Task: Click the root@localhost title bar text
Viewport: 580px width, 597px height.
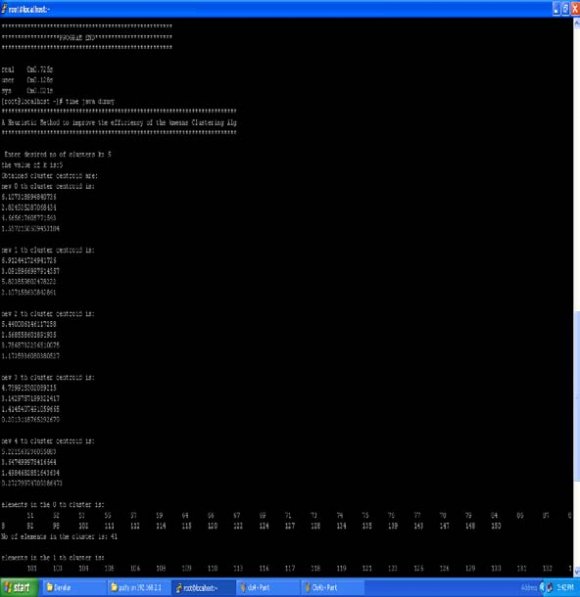Action: (x=29, y=9)
